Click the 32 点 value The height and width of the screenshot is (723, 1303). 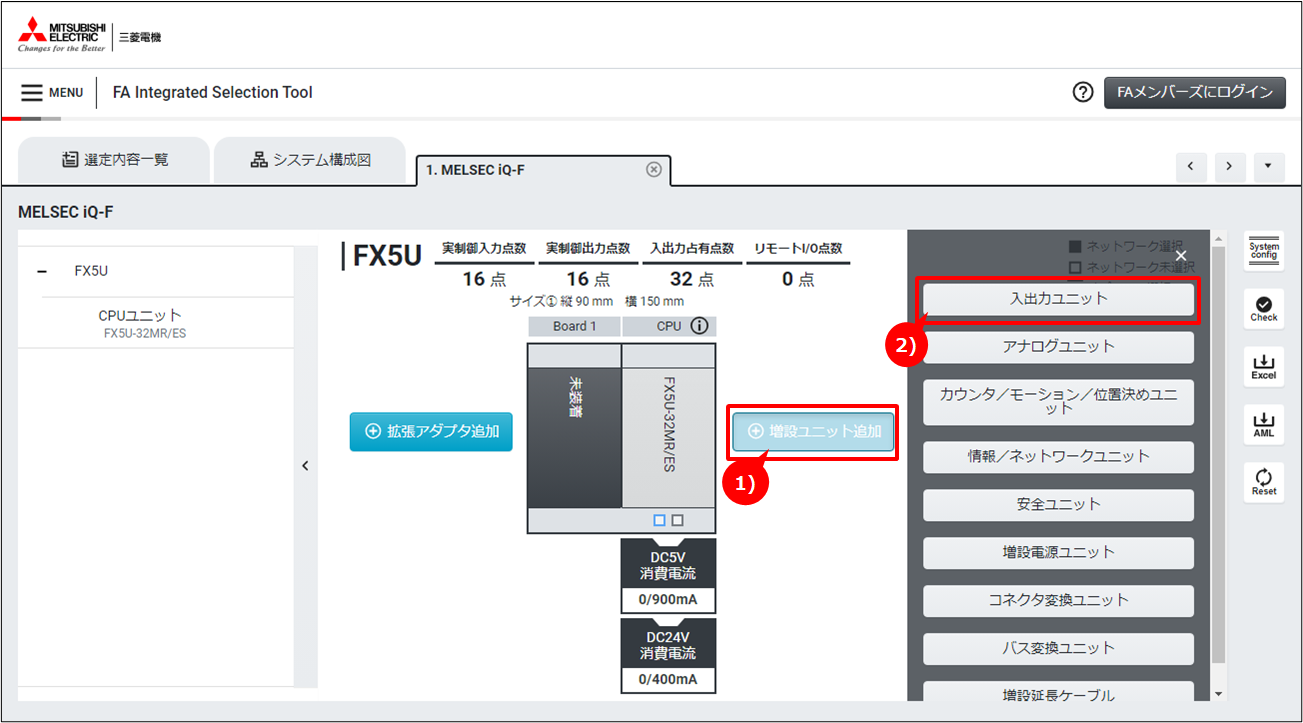[692, 280]
